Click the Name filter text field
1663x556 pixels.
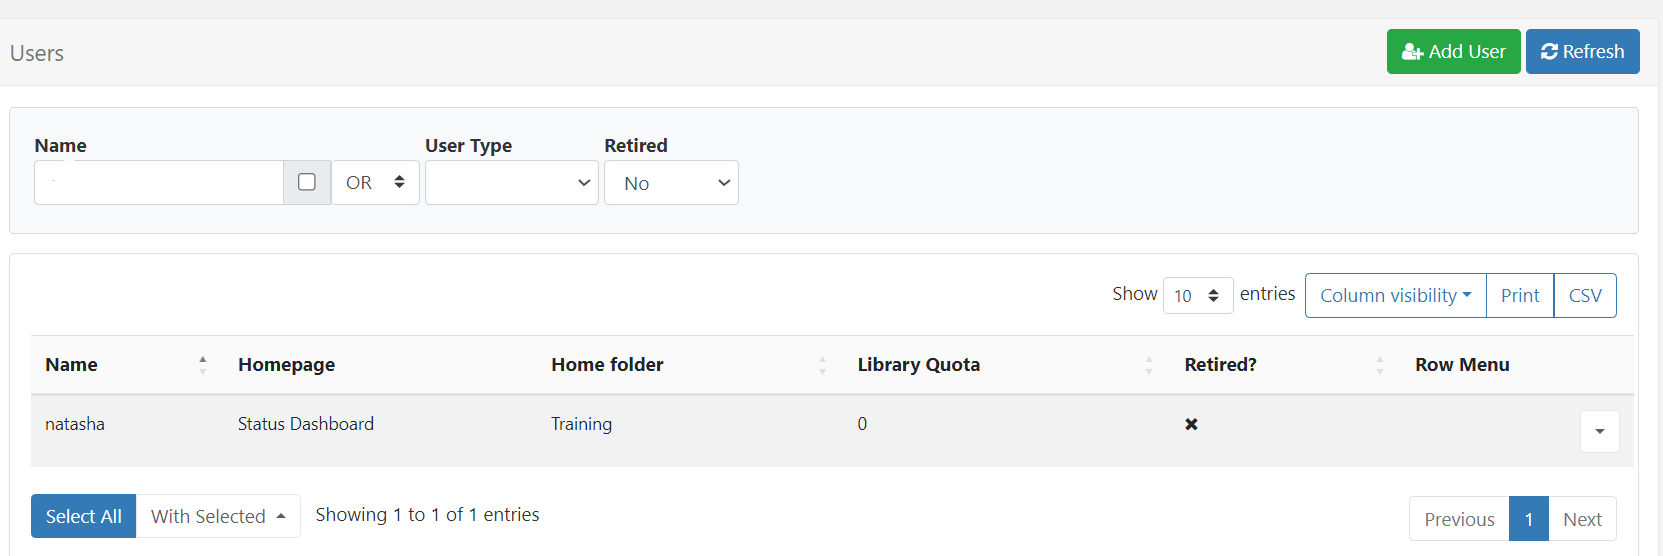(x=159, y=183)
